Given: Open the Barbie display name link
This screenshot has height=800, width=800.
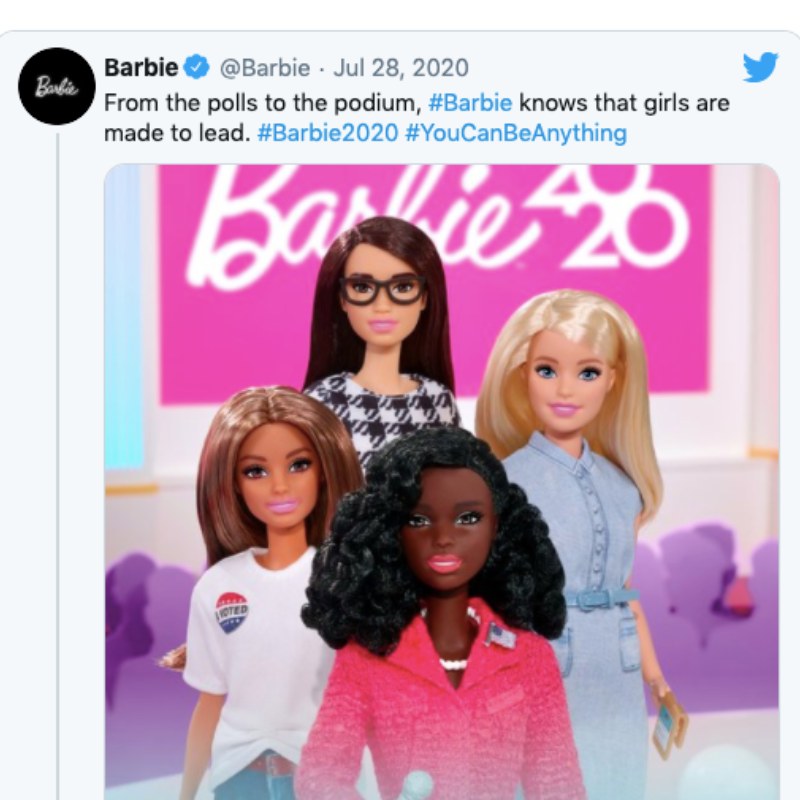Looking at the screenshot, I should click(x=141, y=67).
